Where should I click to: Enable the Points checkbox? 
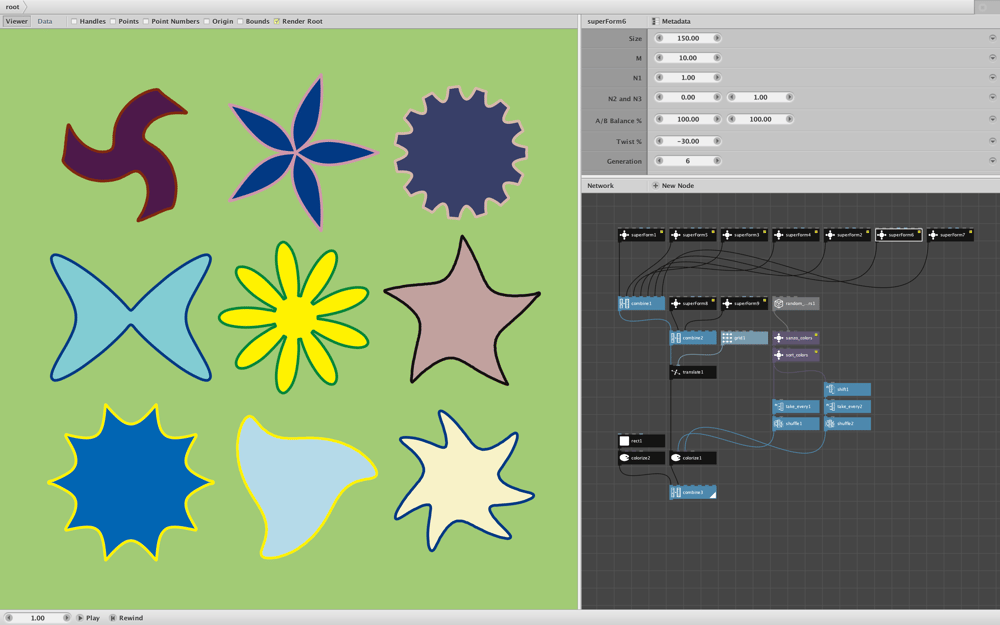point(113,22)
